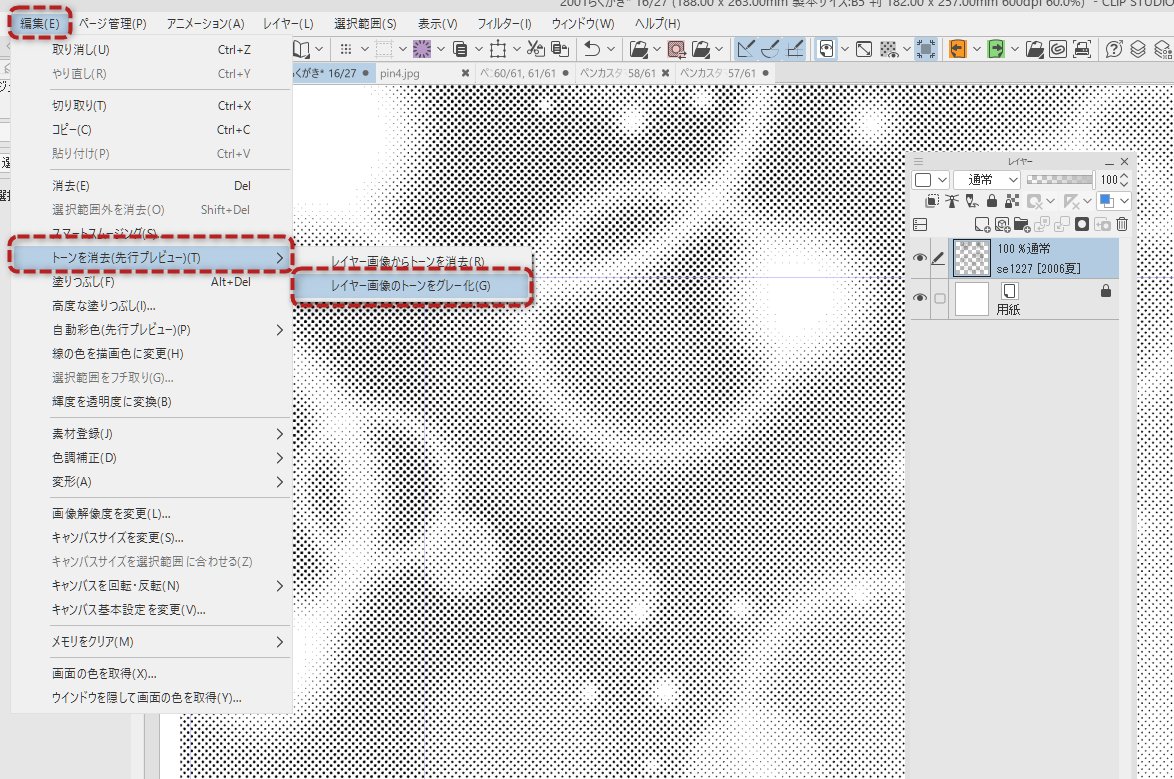Click the scale/rotate transform toolbar icon
This screenshot has width=1174, height=779.
pos(498,49)
